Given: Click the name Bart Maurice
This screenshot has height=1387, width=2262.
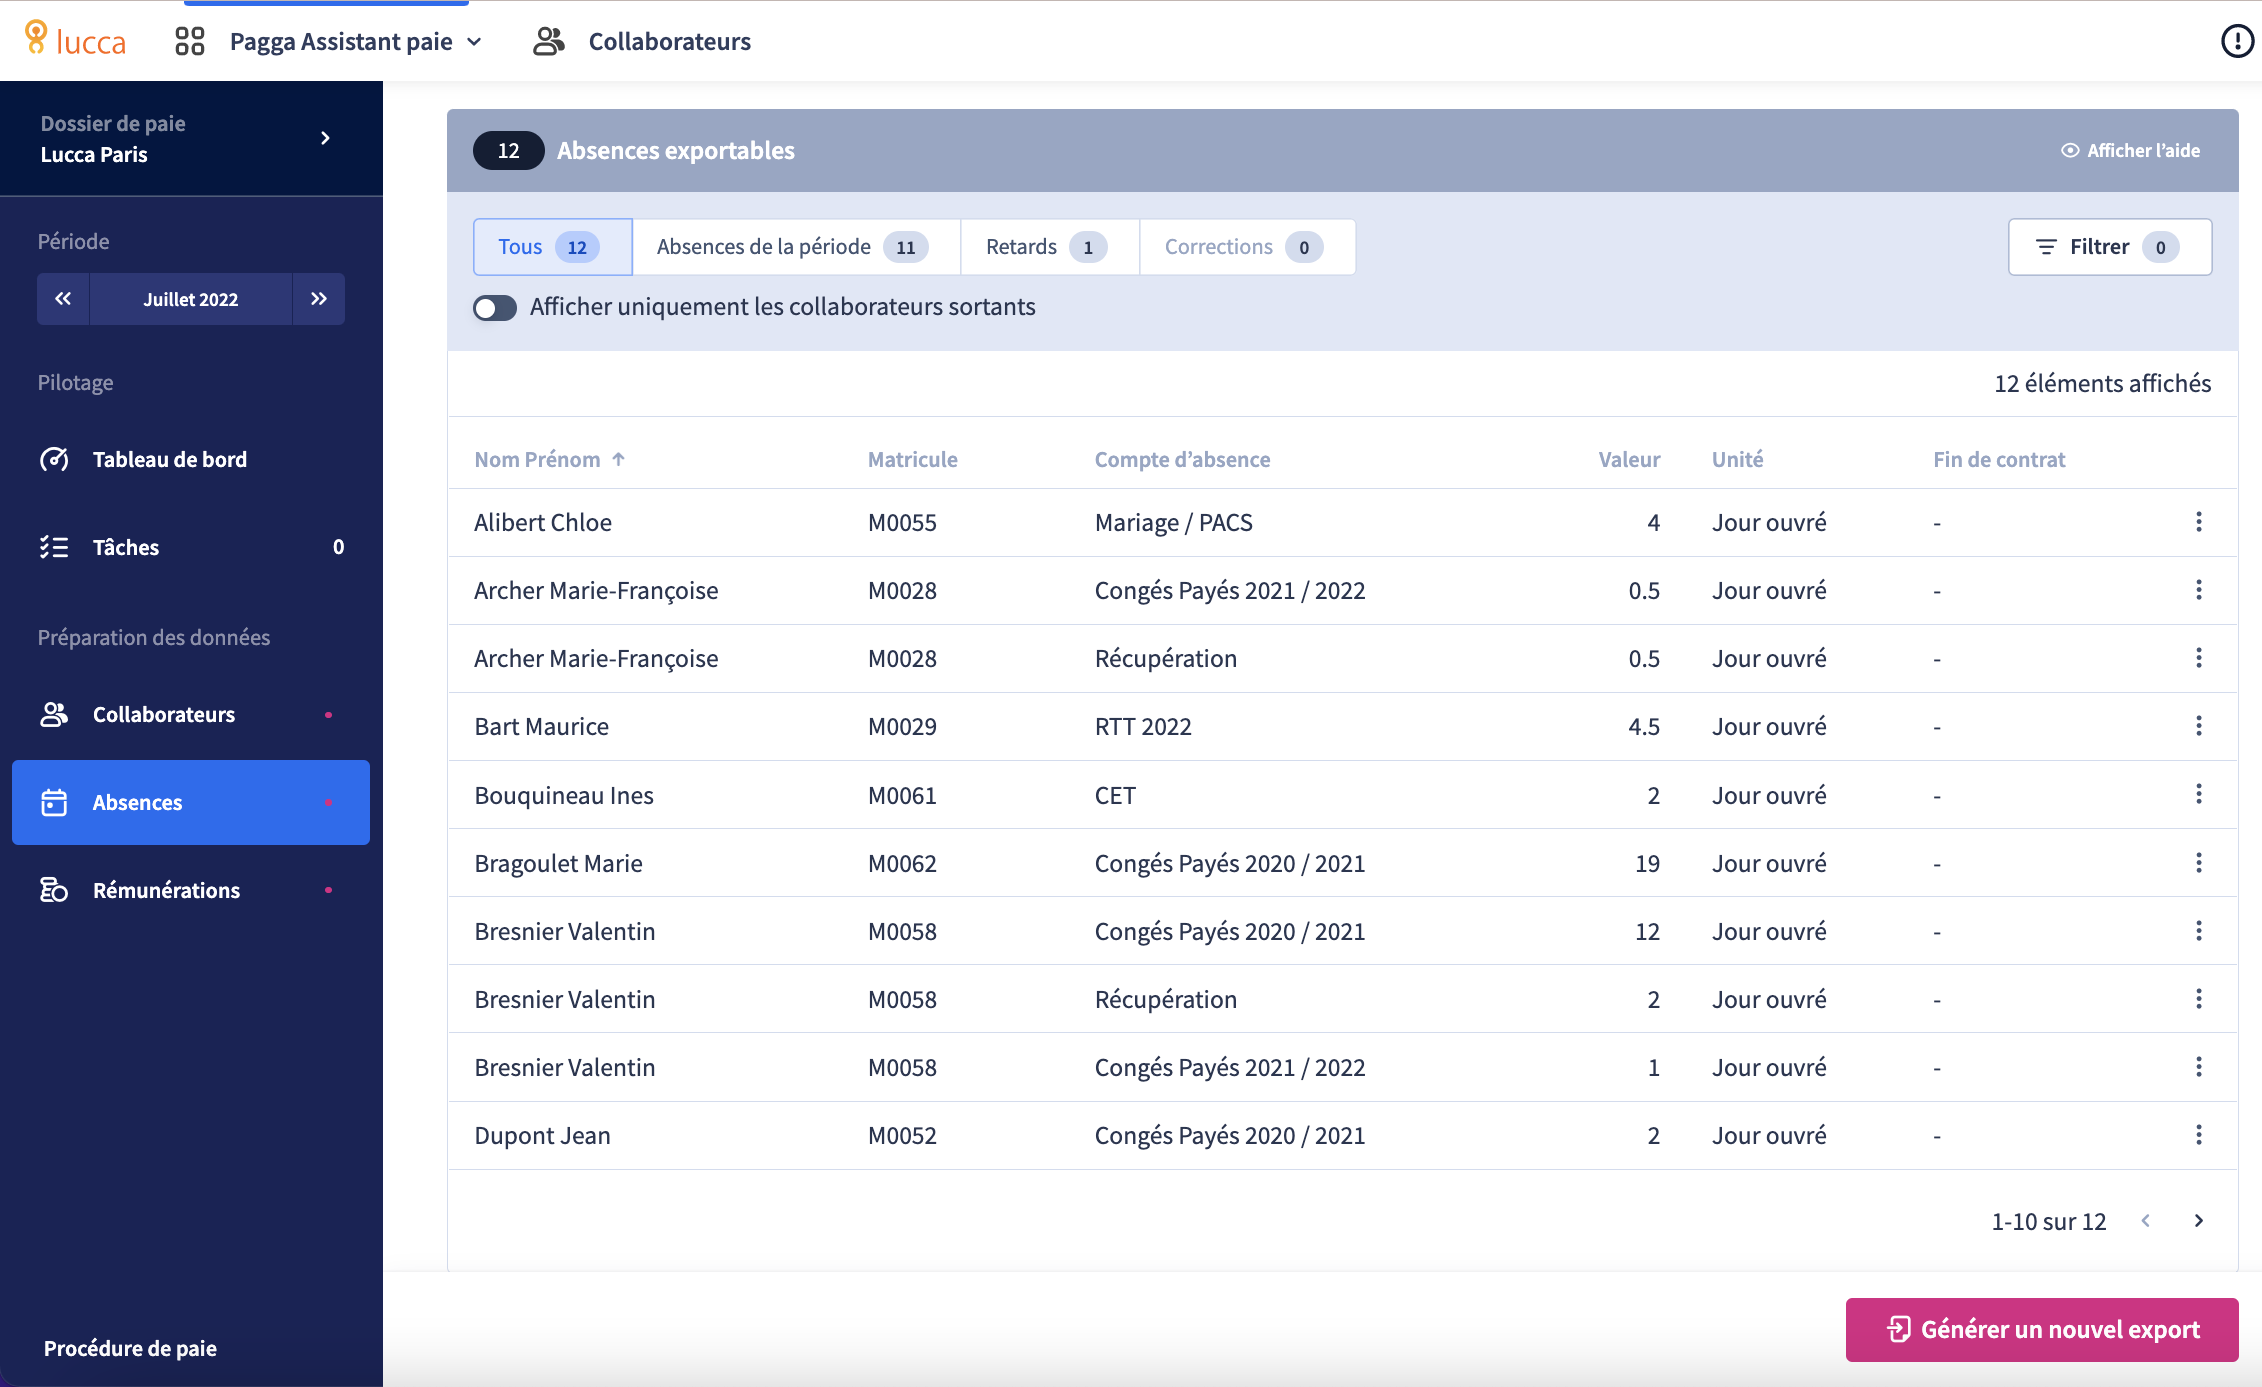Looking at the screenshot, I should [541, 727].
